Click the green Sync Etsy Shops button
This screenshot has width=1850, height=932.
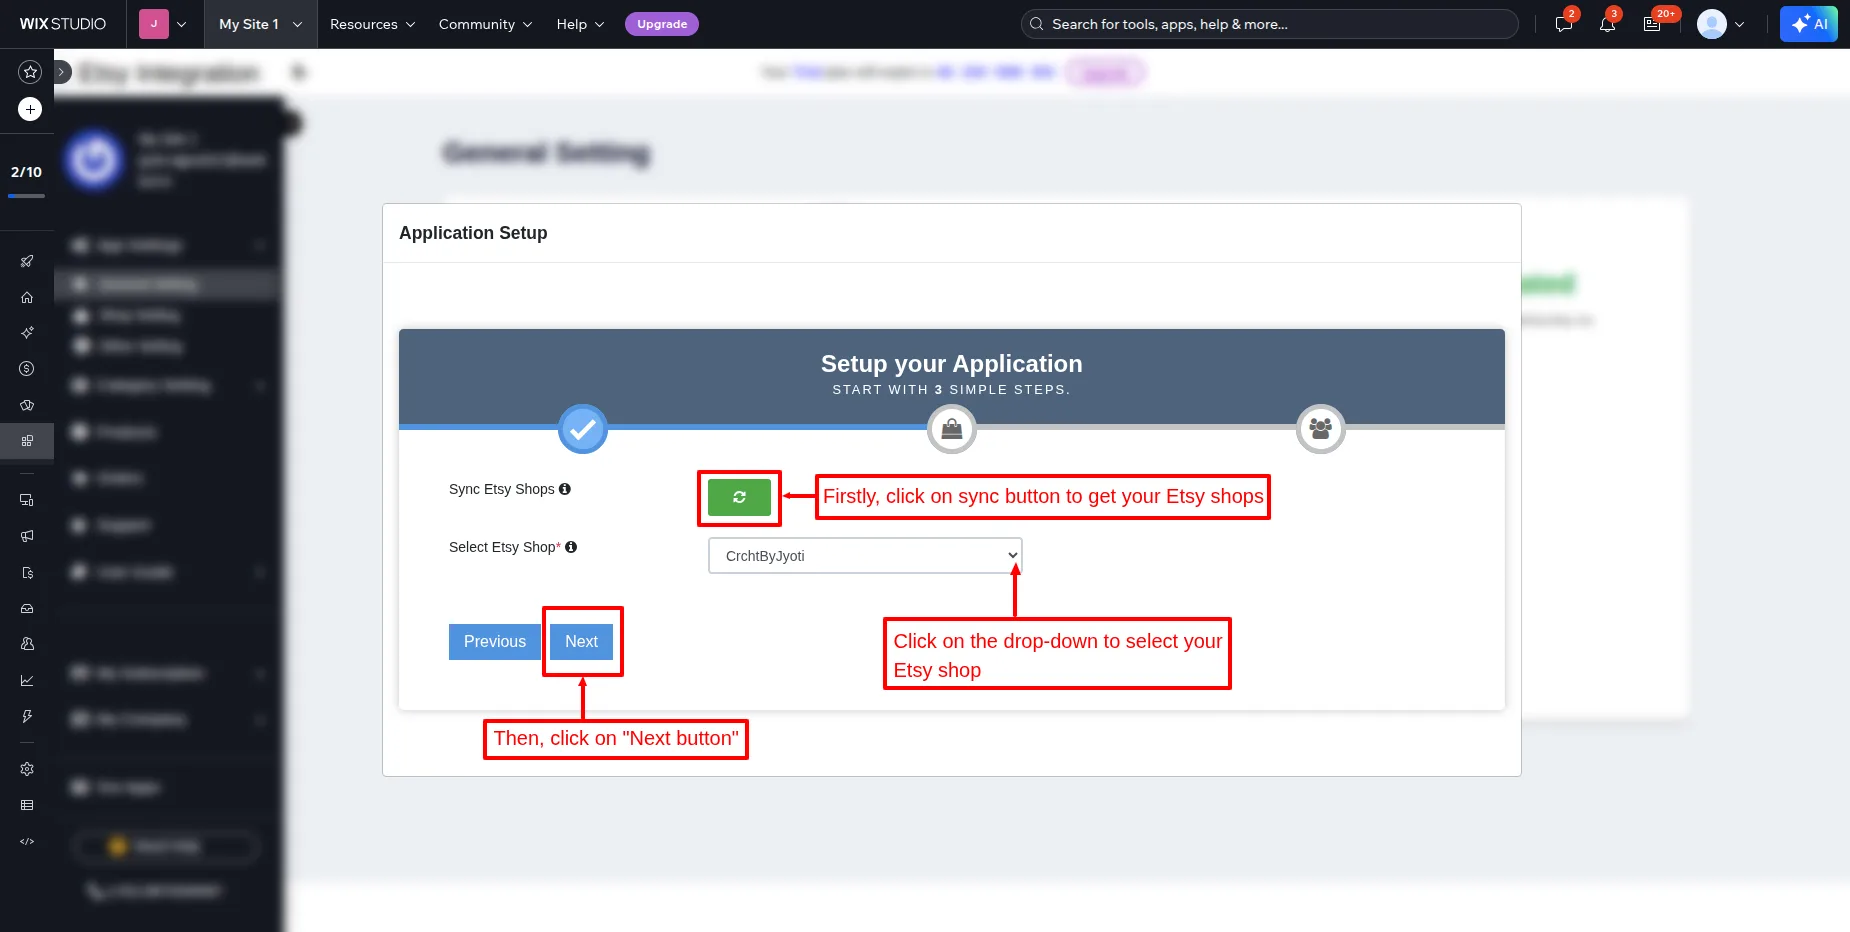click(739, 497)
